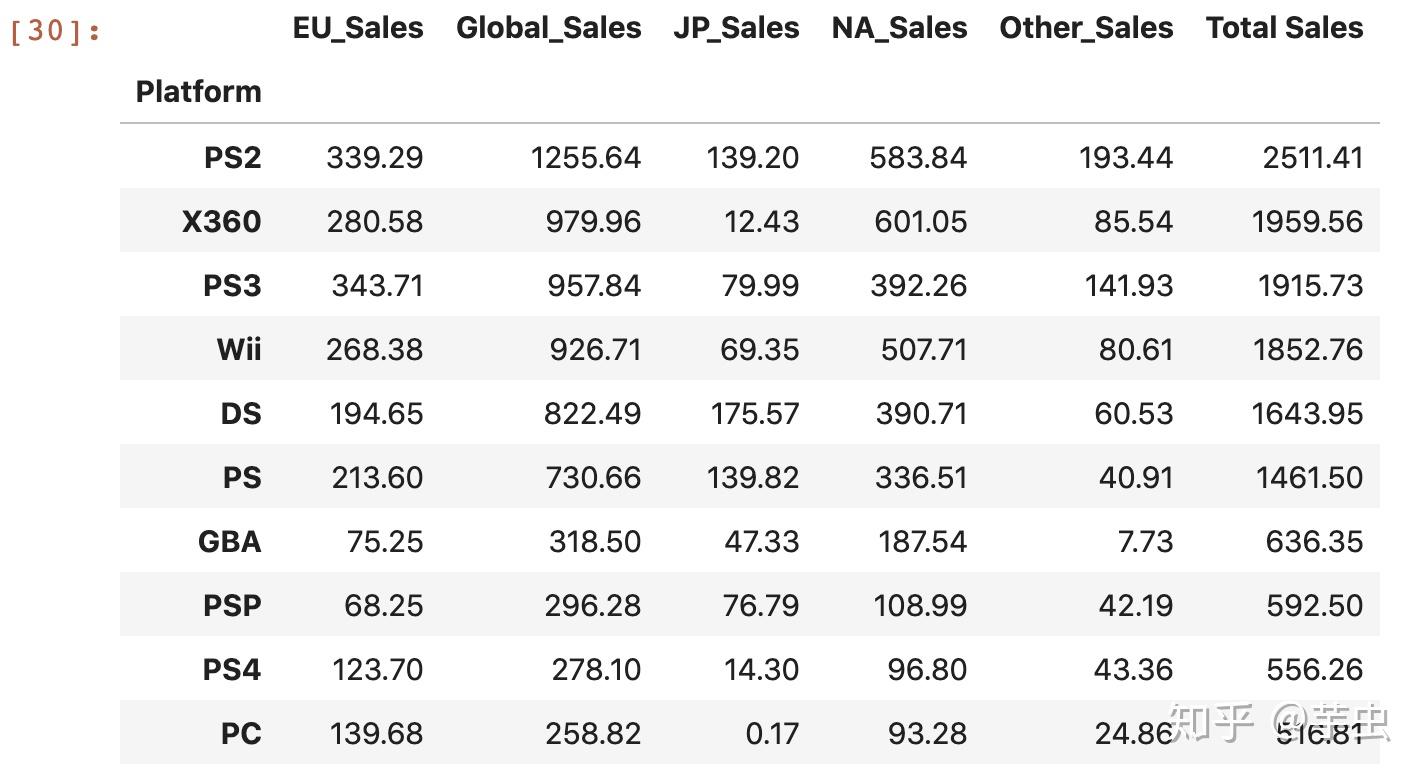The height and width of the screenshot is (782, 1428).
Task: Select the PSP row label
Action: pos(232,606)
